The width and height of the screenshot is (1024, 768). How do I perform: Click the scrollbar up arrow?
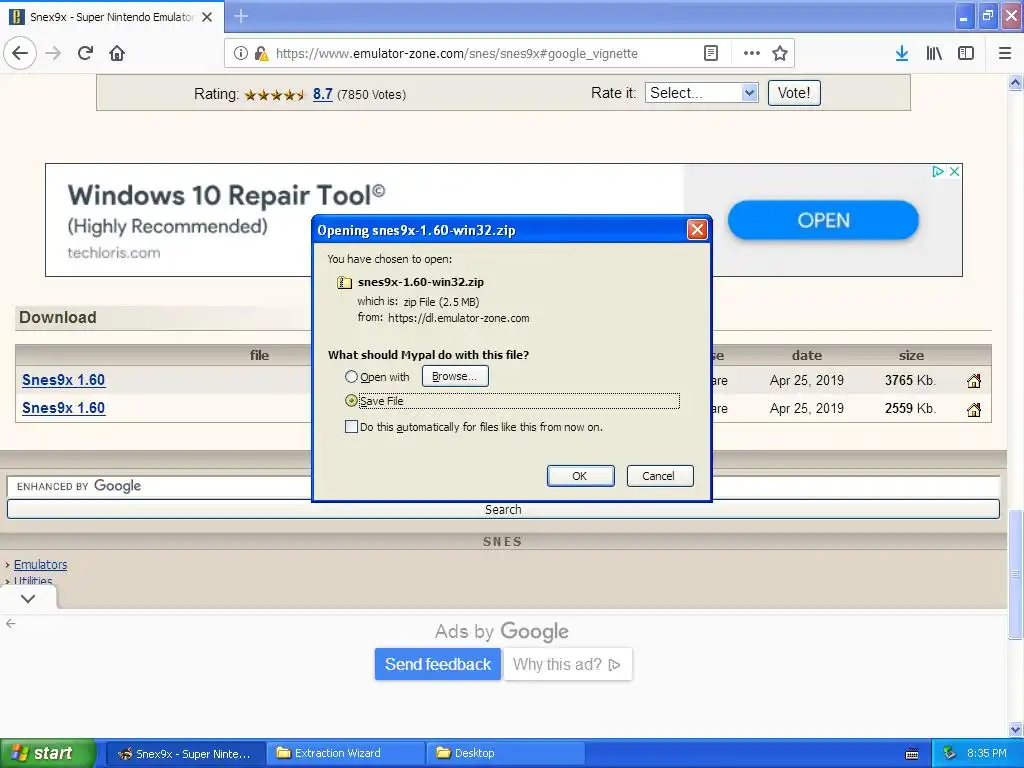click(1015, 82)
